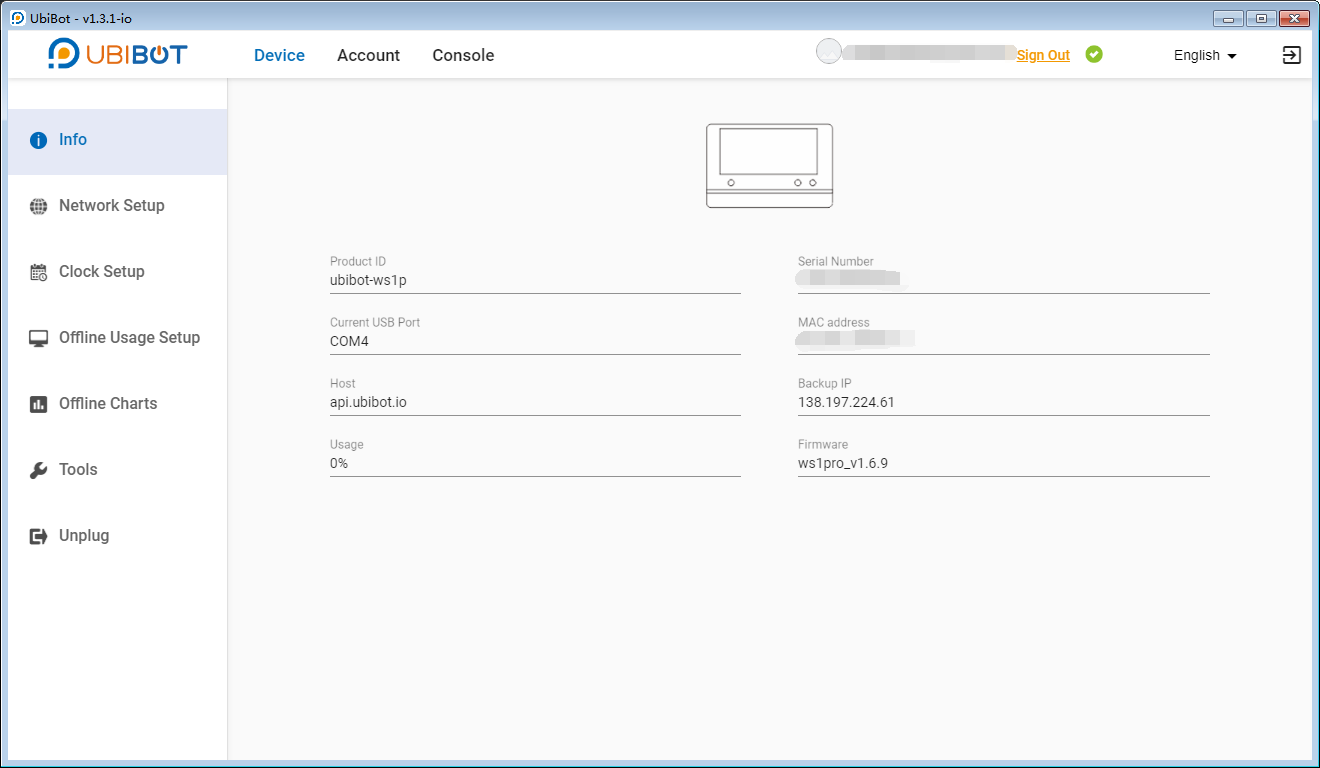Click the Unplug exit icon in sidebar

tap(38, 536)
